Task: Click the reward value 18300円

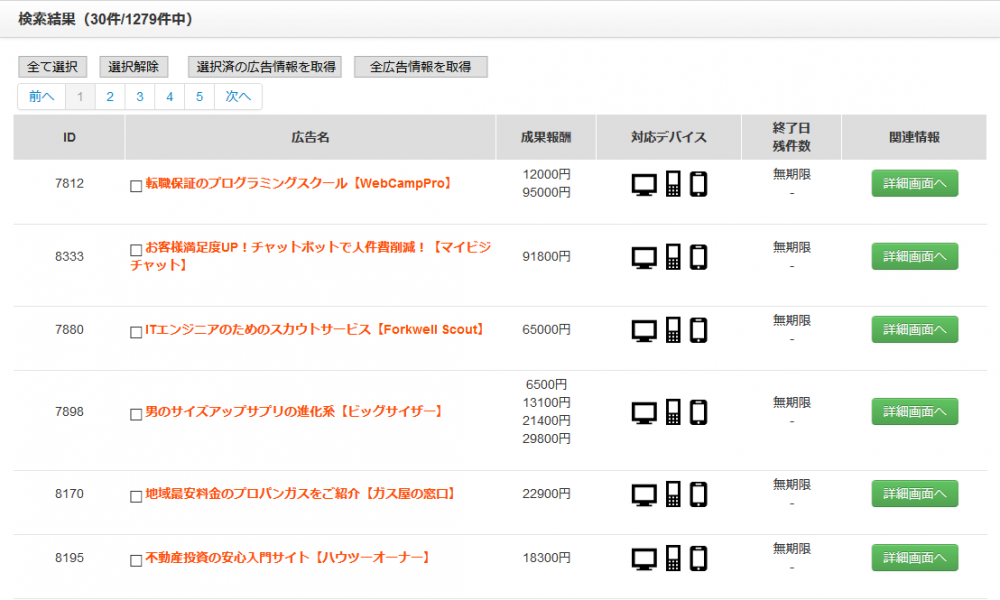Action: coord(547,558)
